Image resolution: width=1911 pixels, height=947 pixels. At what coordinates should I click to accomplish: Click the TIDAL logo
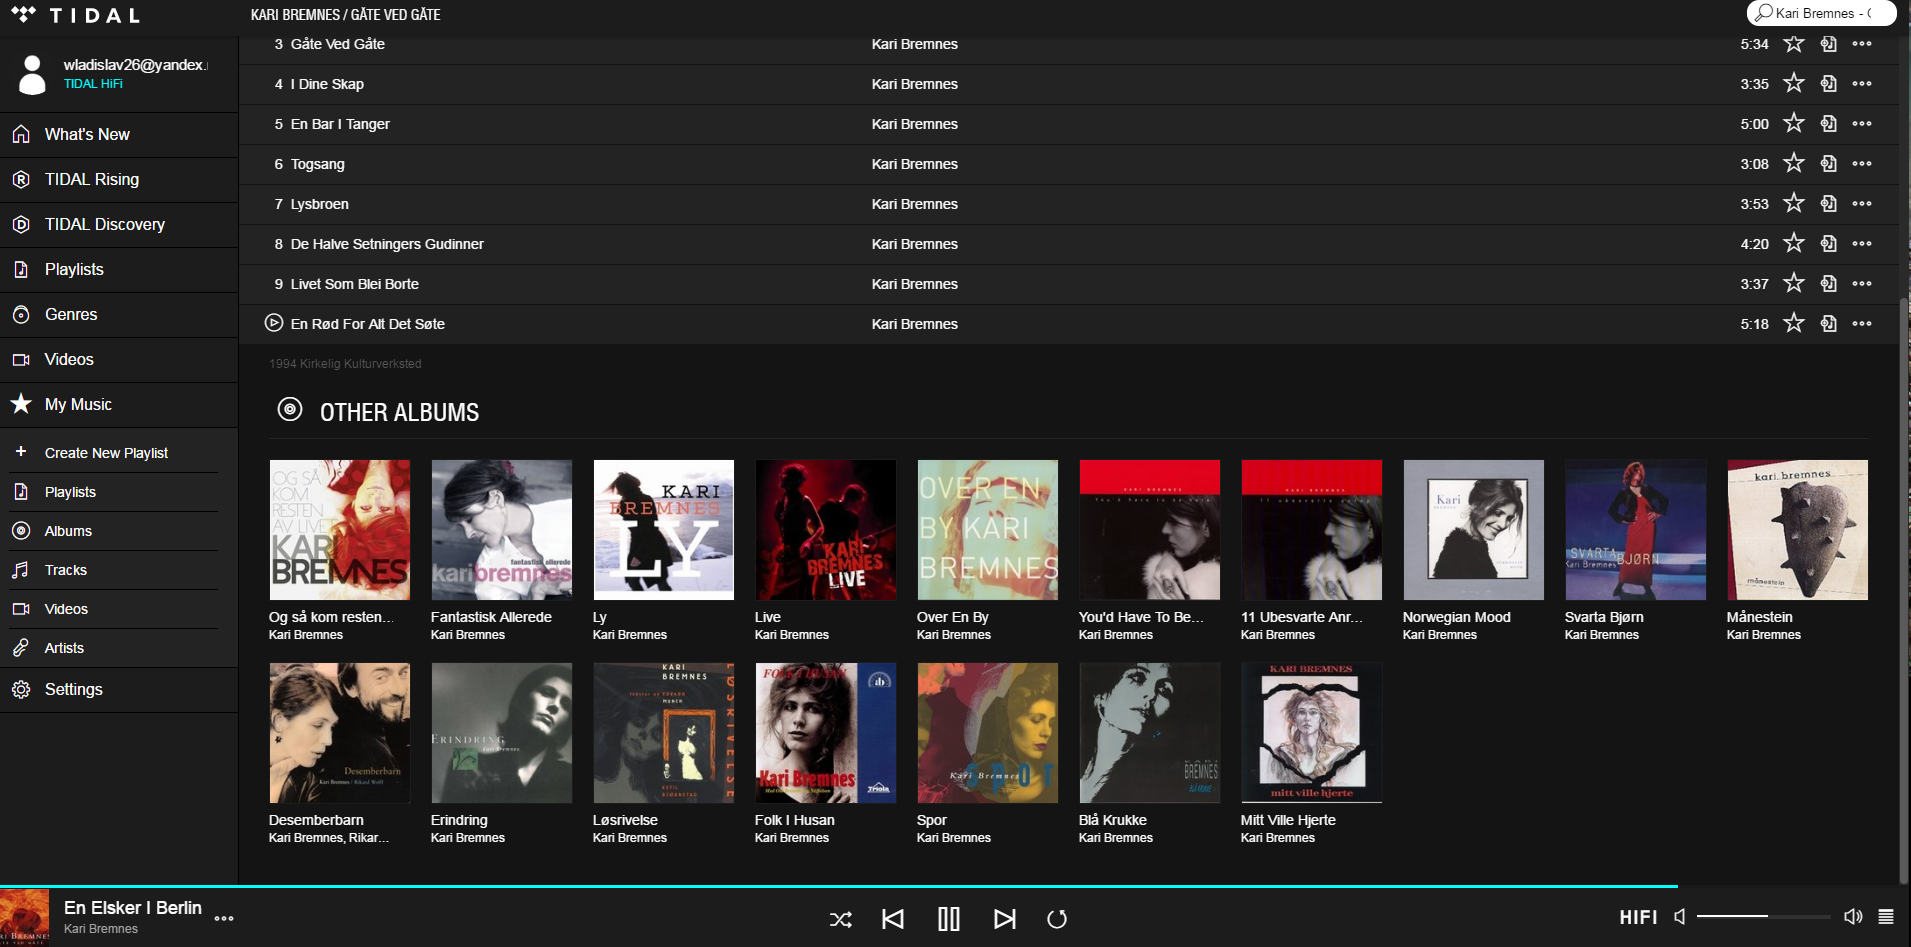click(76, 15)
